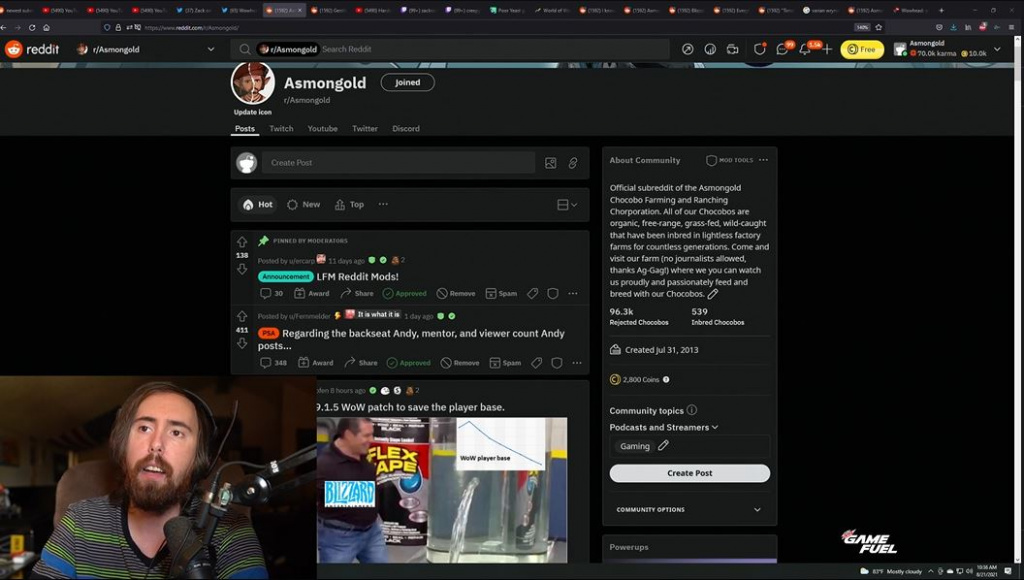Image resolution: width=1024 pixels, height=580 pixels.
Task: Click the Reddit logo
Action: [x=32, y=49]
